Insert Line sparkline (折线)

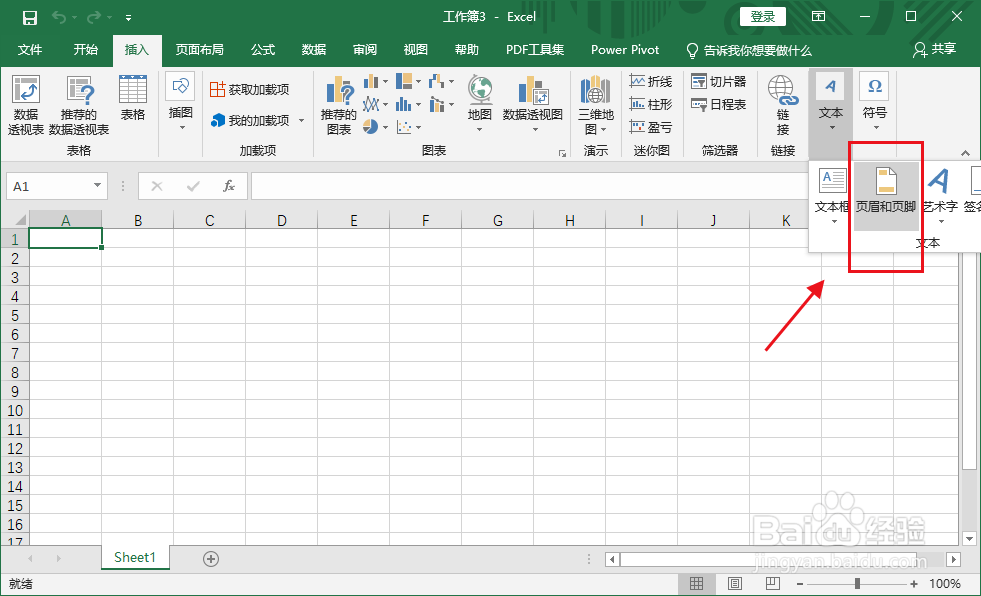click(651, 81)
